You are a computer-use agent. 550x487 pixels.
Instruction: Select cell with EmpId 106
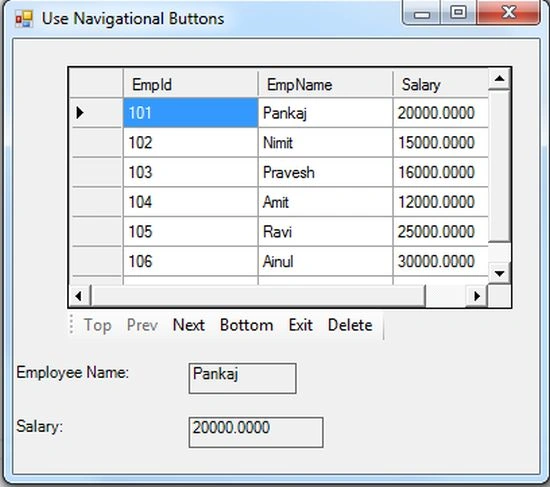[x=190, y=261]
